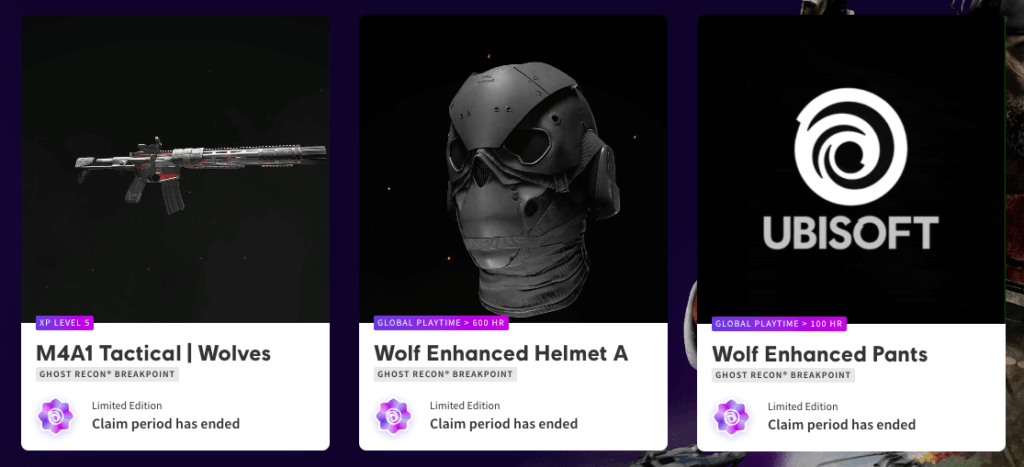Click Ghost Recon Breakpoint label under Helmet
Image resolution: width=1024 pixels, height=467 pixels.
click(445, 374)
